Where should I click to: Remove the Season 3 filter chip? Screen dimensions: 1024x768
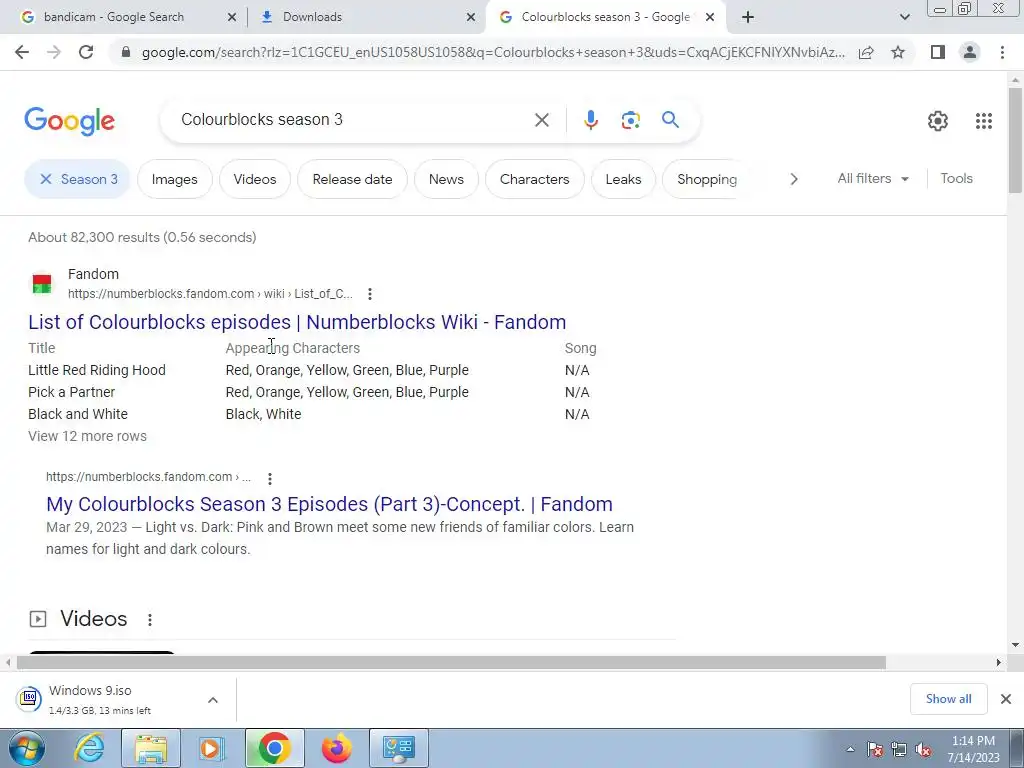46,179
